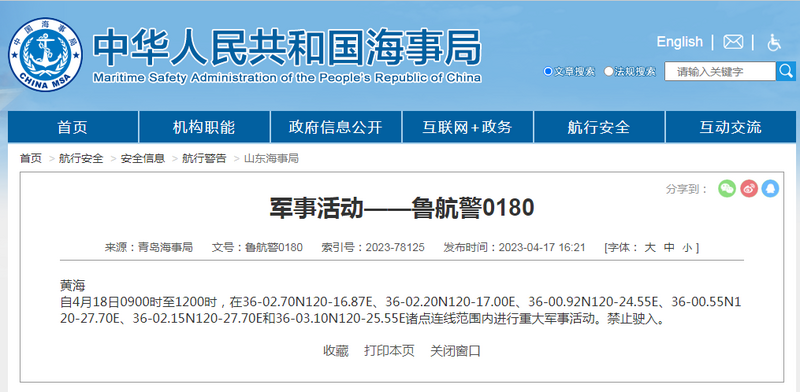Click the China MSA anchor logo

pyautogui.click(x=45, y=55)
